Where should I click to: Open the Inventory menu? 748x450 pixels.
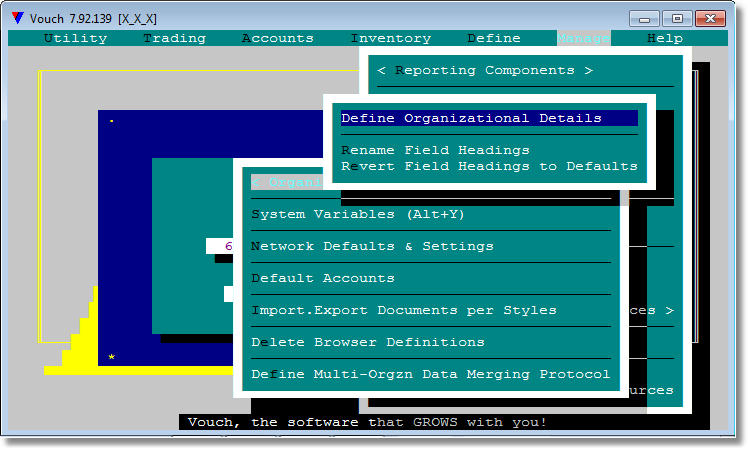click(x=391, y=38)
